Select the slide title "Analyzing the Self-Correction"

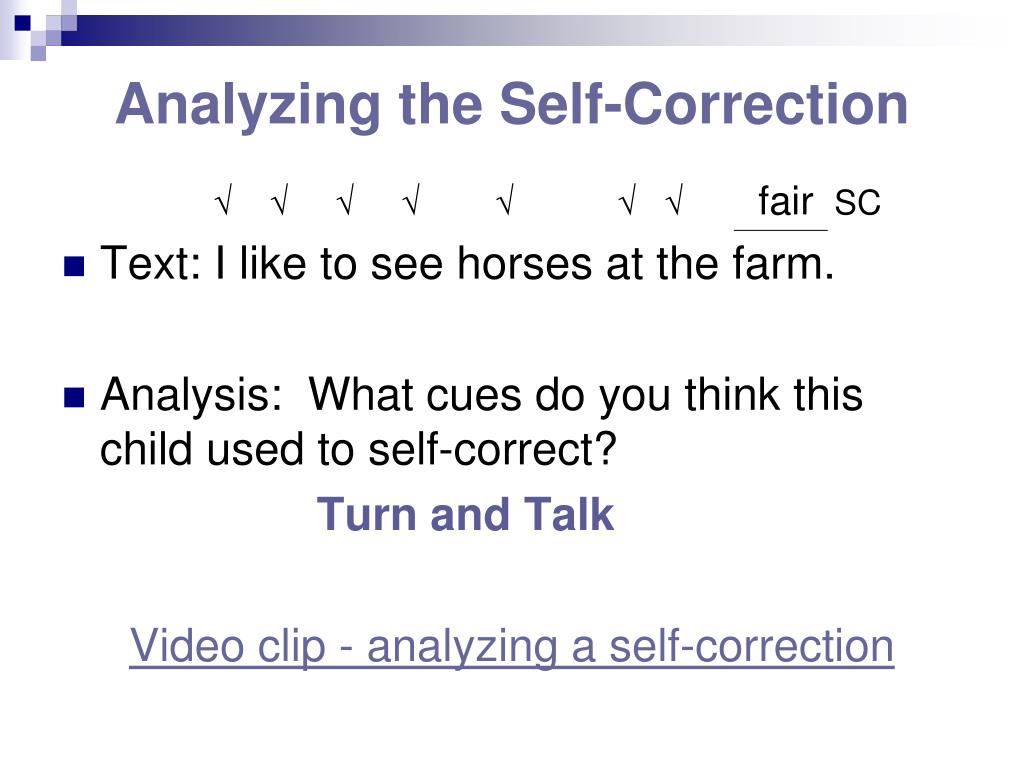[512, 104]
